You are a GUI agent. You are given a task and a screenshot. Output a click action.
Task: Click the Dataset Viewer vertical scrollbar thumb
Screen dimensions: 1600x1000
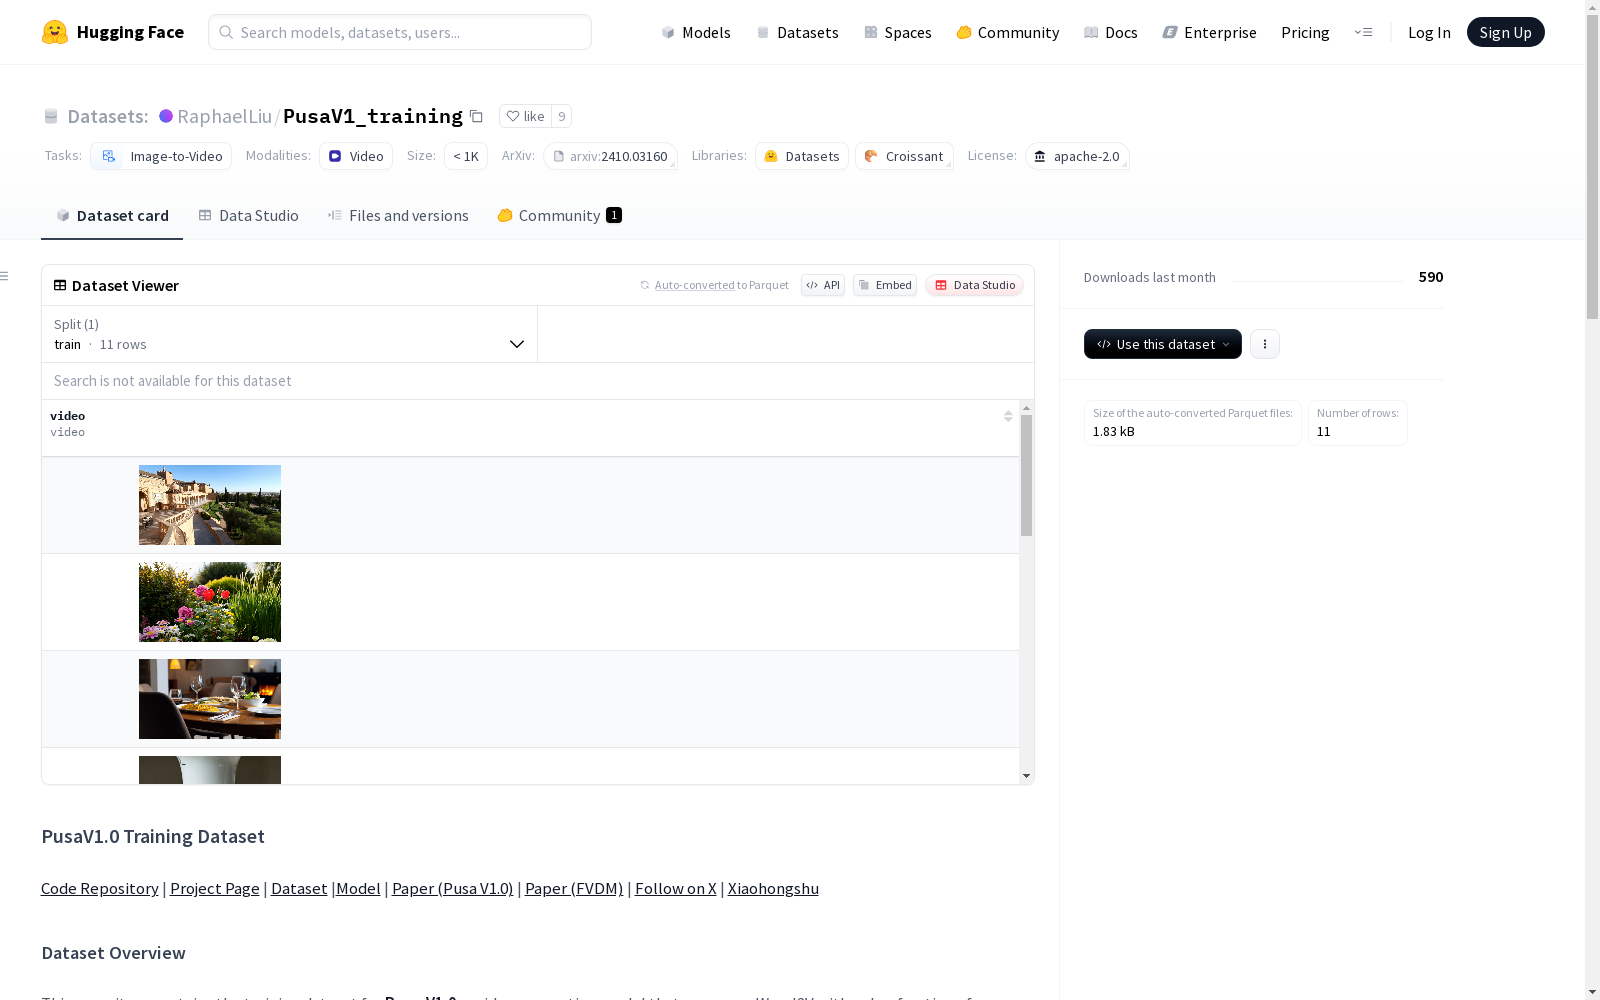[1026, 475]
